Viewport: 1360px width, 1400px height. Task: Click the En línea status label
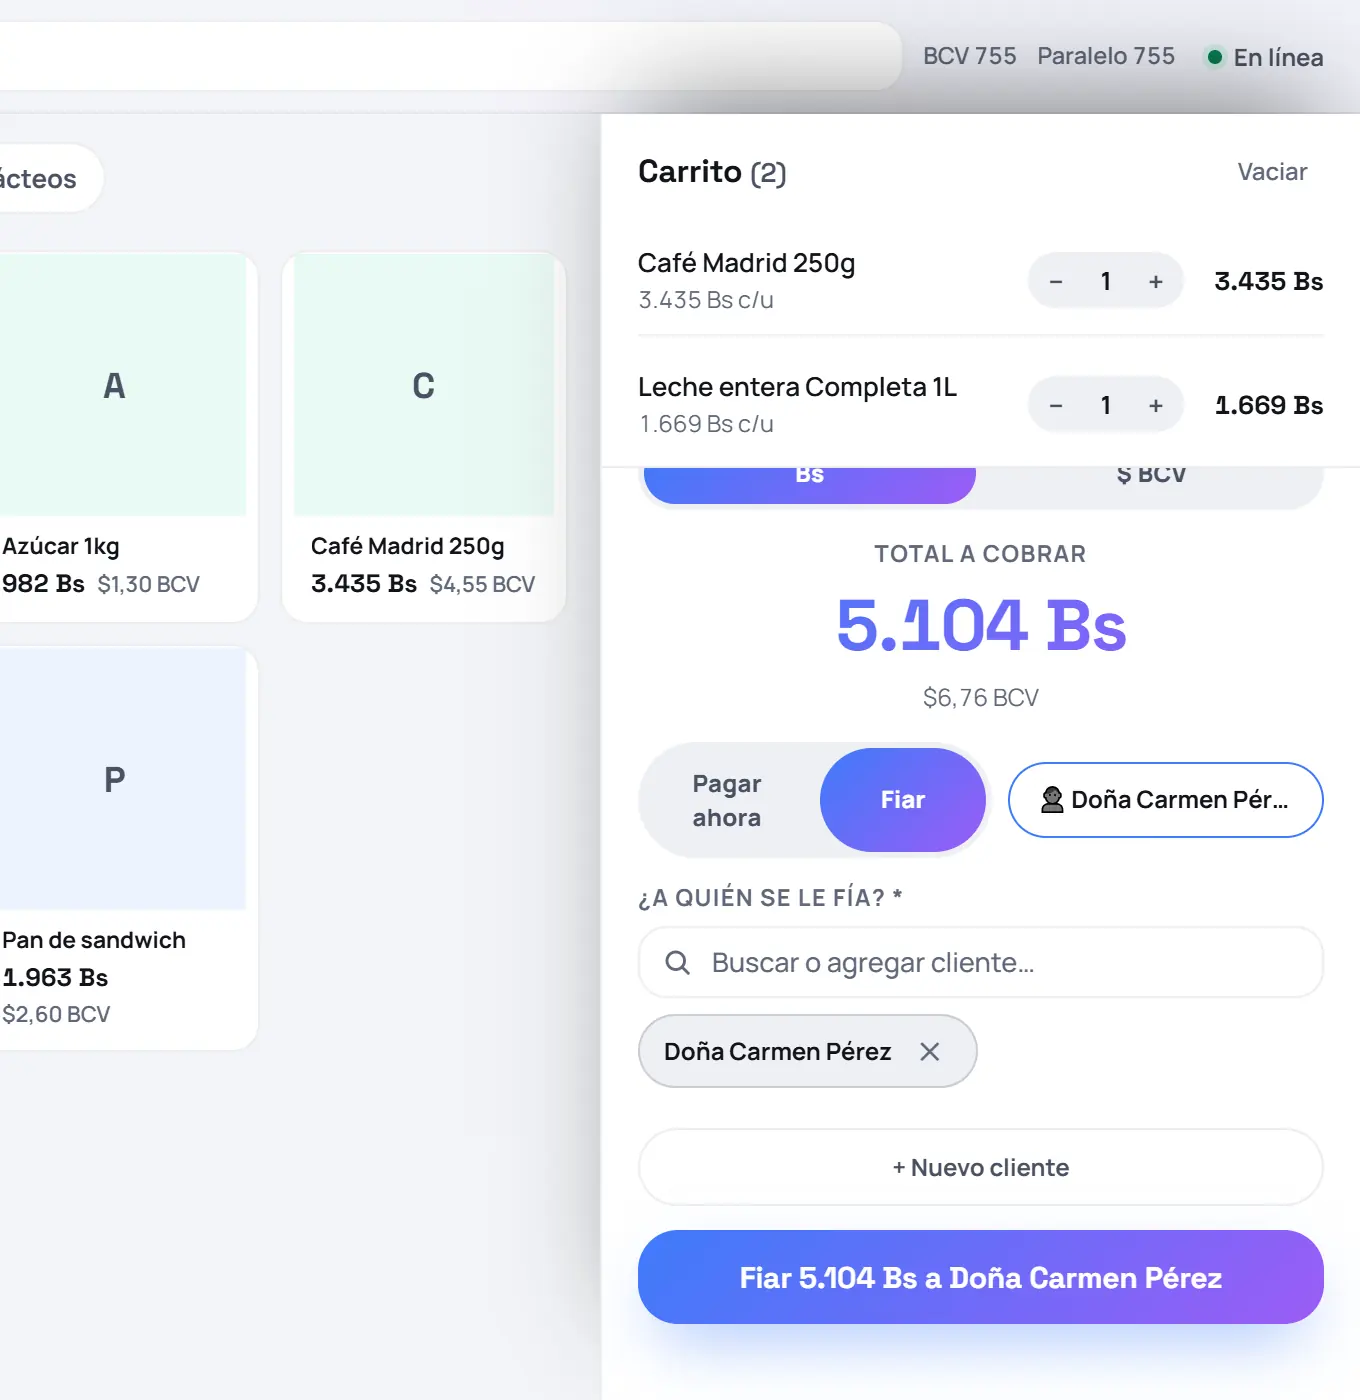1278,57
